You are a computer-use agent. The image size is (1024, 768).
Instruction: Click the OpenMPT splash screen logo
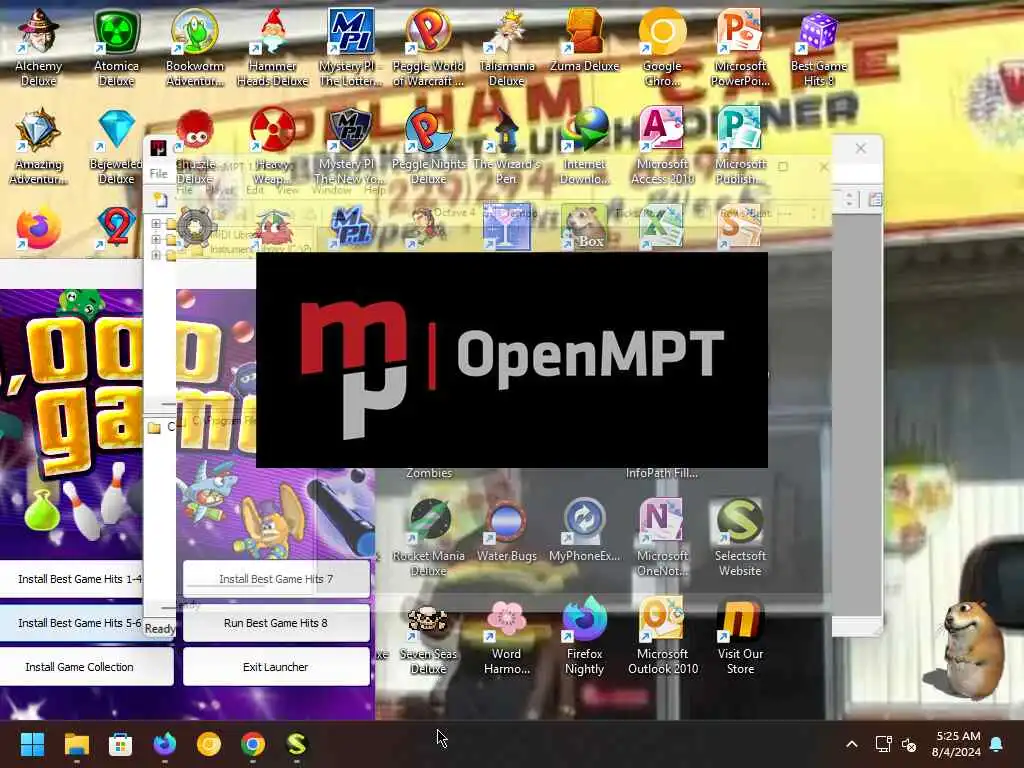(x=511, y=360)
